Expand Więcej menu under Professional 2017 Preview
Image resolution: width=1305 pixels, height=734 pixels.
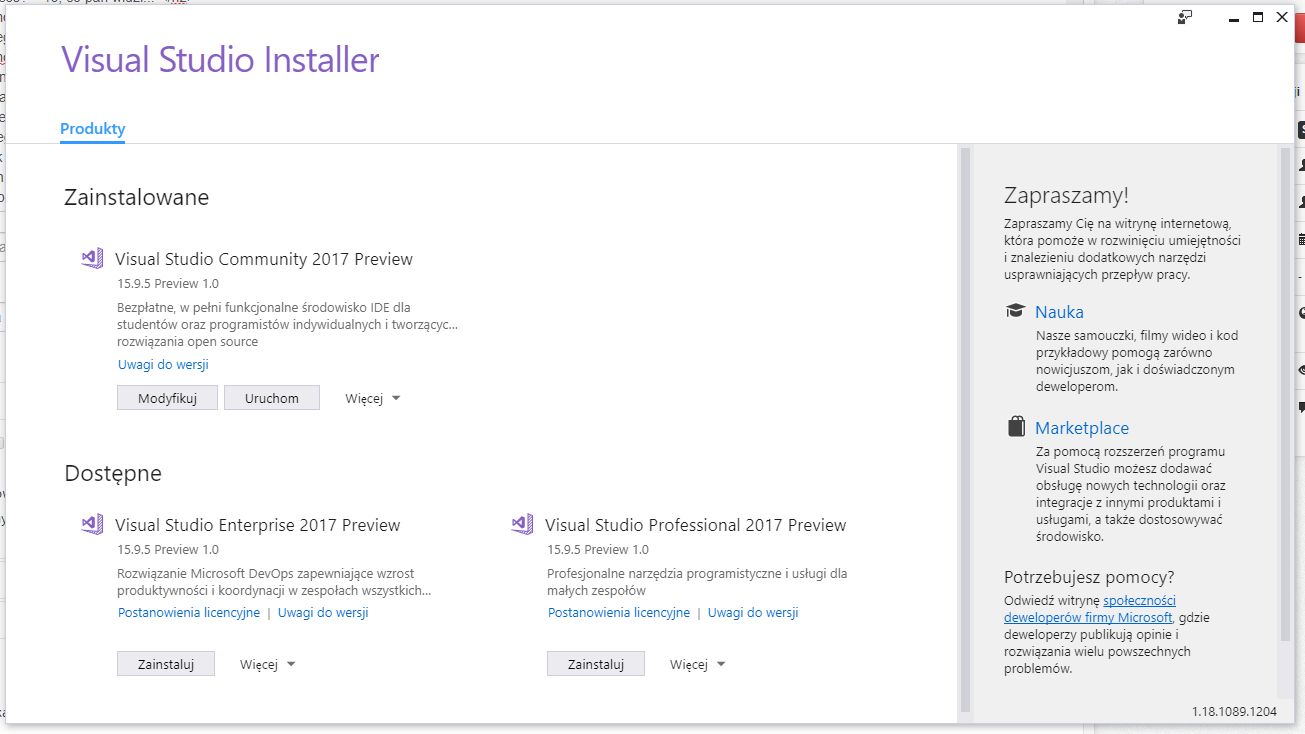(698, 664)
